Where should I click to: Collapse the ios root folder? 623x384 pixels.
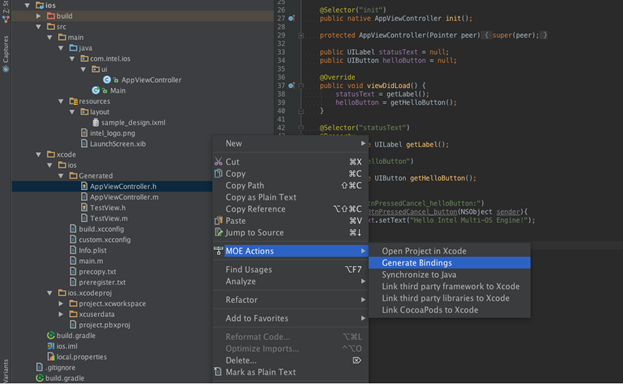click(27, 5)
